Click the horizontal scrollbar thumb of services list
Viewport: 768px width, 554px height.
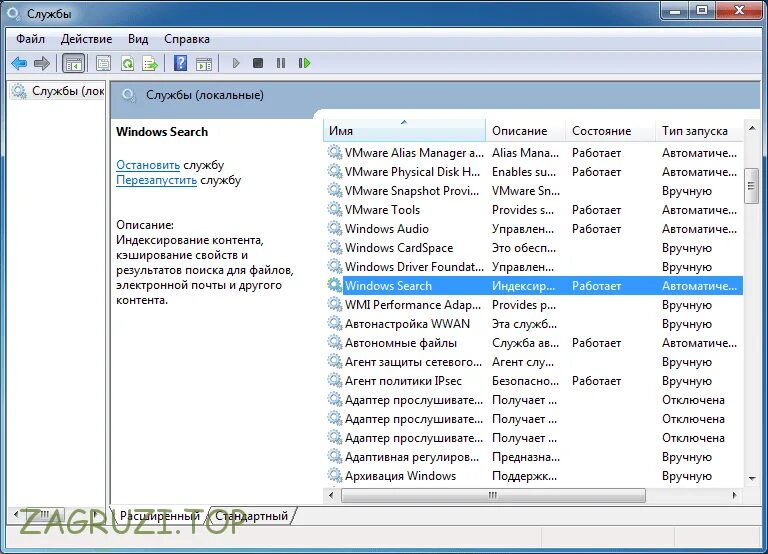[493, 495]
